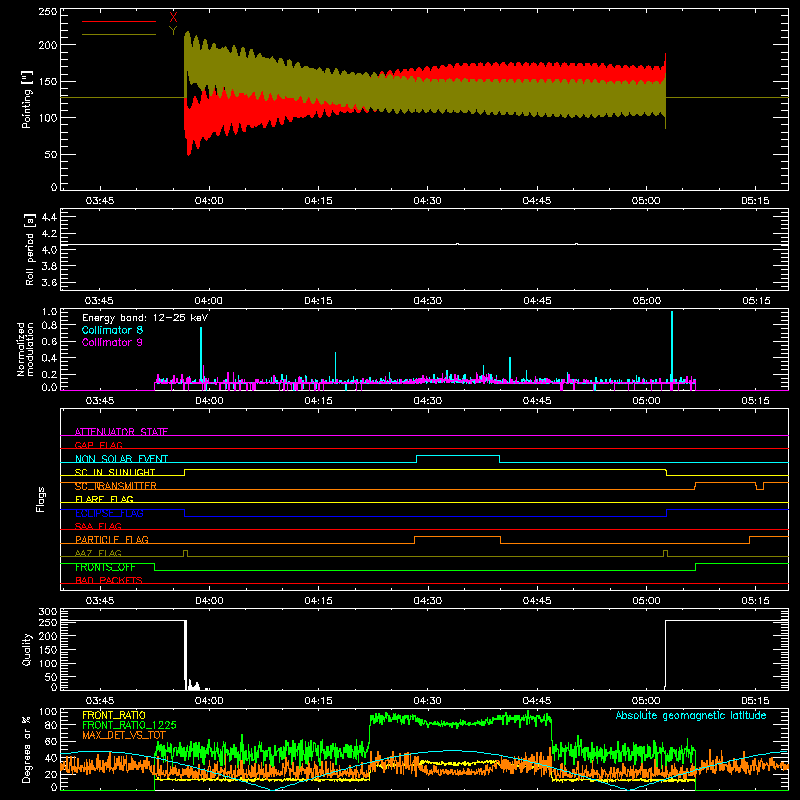Click the SAA_FLAG label
This screenshot has height=800, width=800.
(x=98, y=526)
